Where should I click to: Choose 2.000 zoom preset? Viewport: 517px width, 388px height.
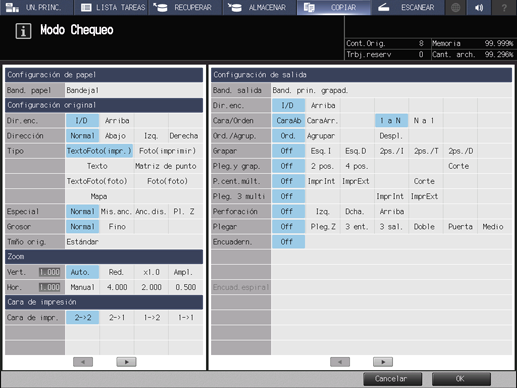[x=151, y=287]
